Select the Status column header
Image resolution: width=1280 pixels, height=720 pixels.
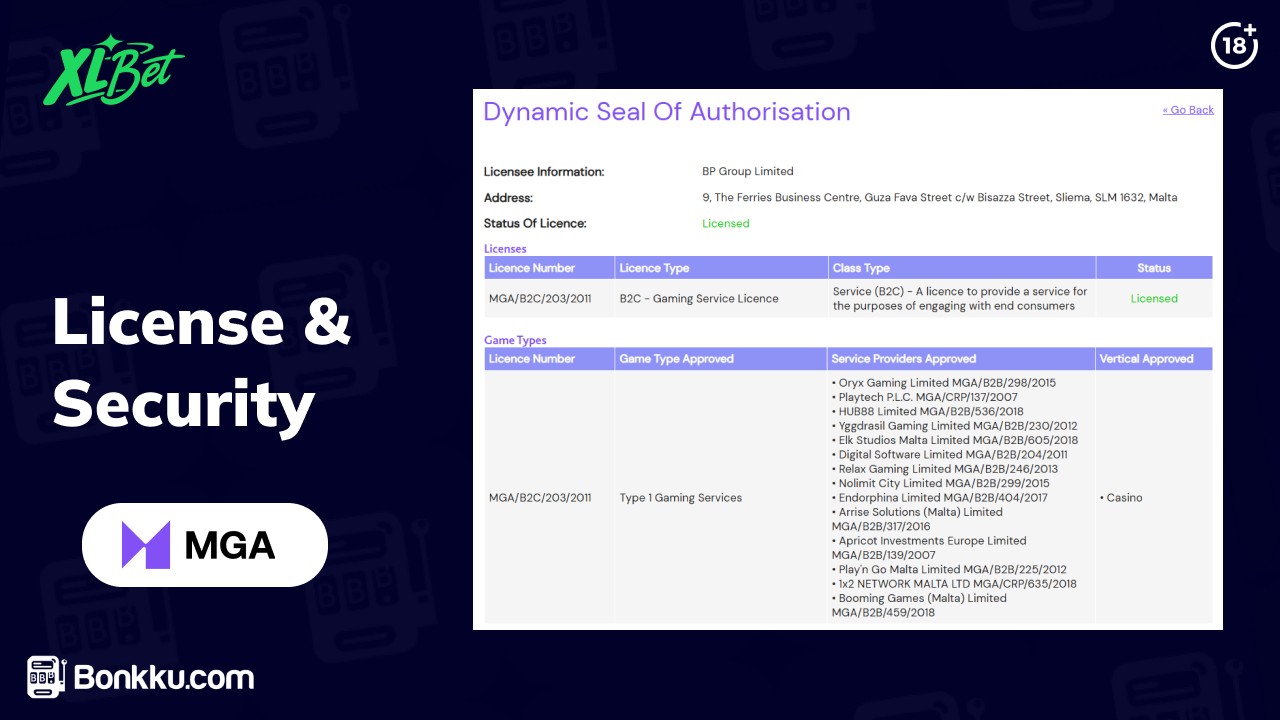[x=1154, y=268]
